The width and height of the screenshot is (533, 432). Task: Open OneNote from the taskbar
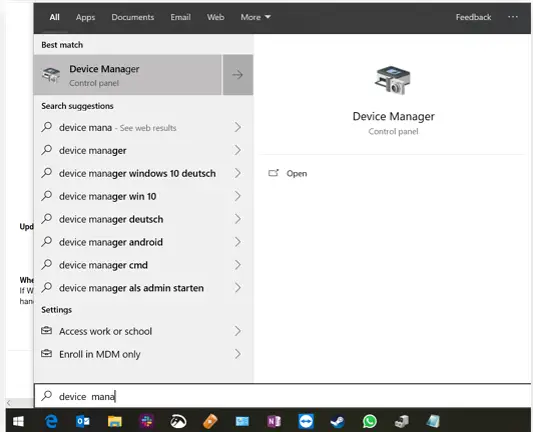(274, 421)
